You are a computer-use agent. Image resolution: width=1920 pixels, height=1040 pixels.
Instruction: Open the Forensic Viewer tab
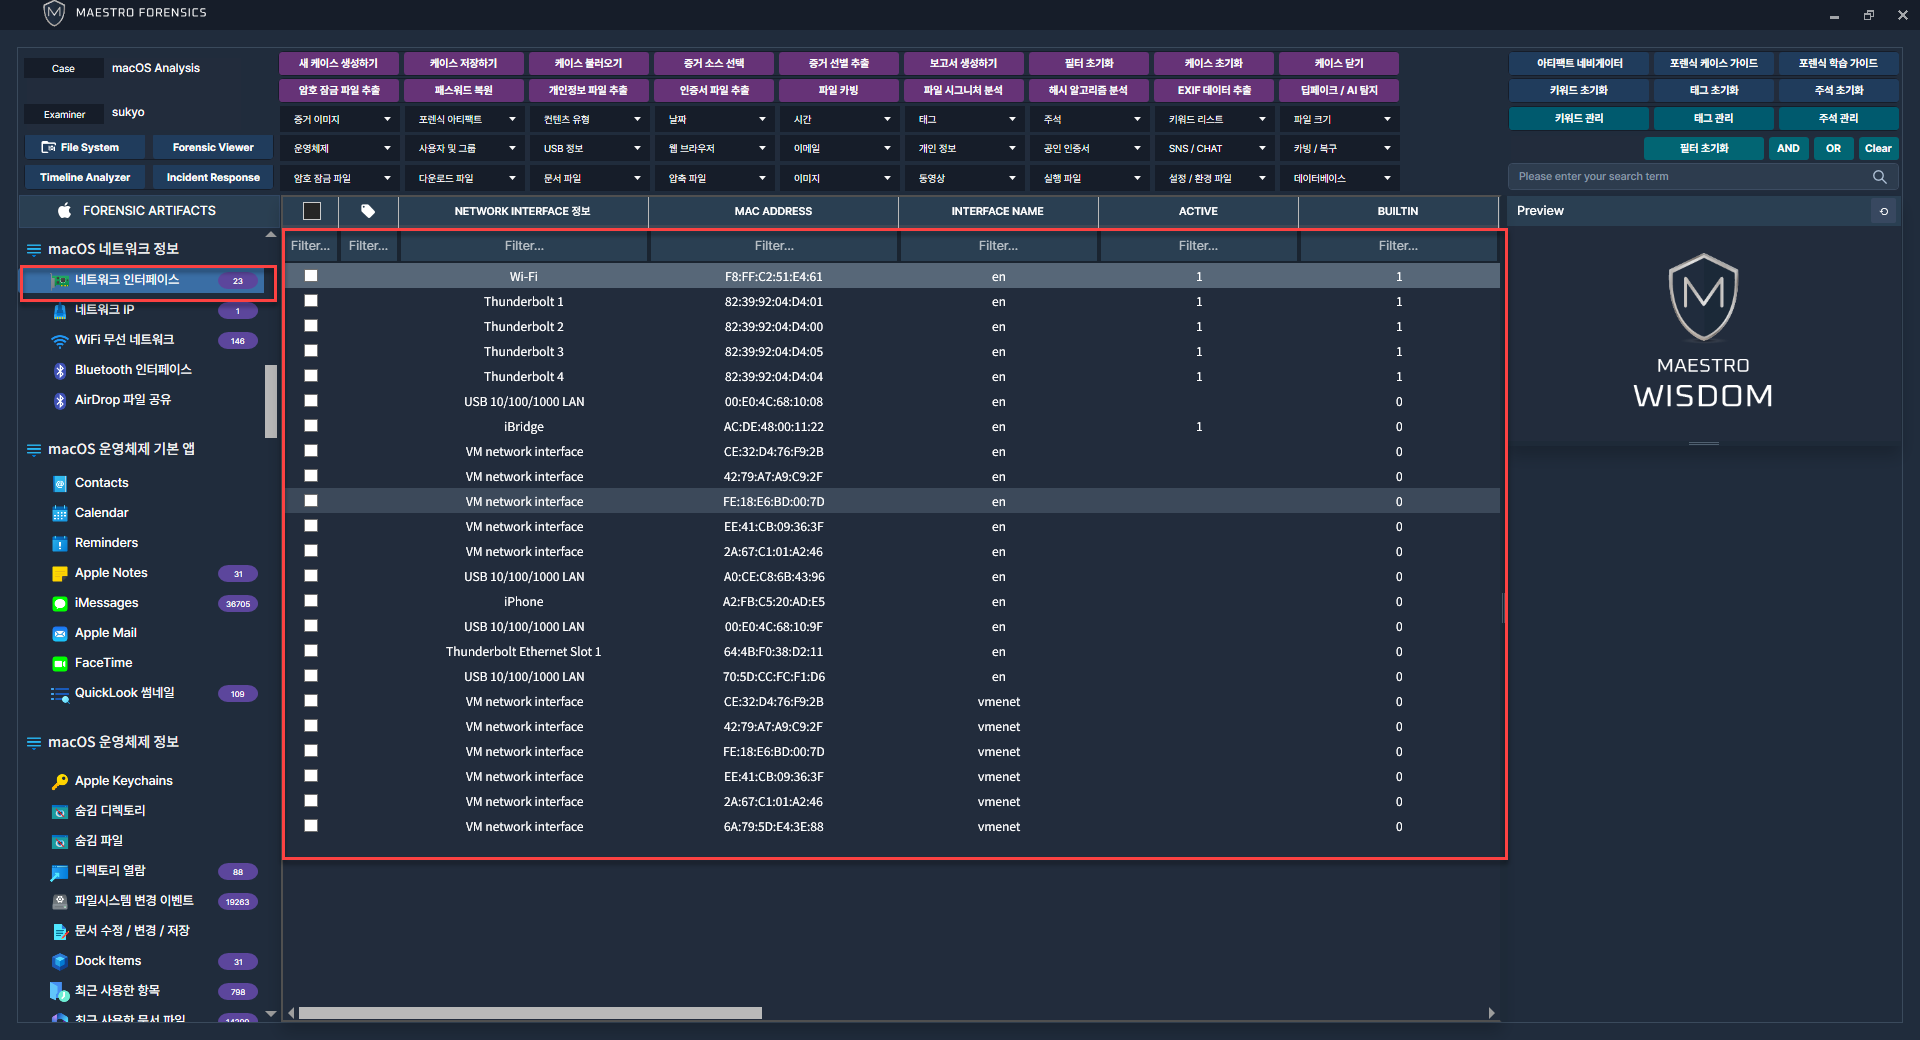point(213,148)
